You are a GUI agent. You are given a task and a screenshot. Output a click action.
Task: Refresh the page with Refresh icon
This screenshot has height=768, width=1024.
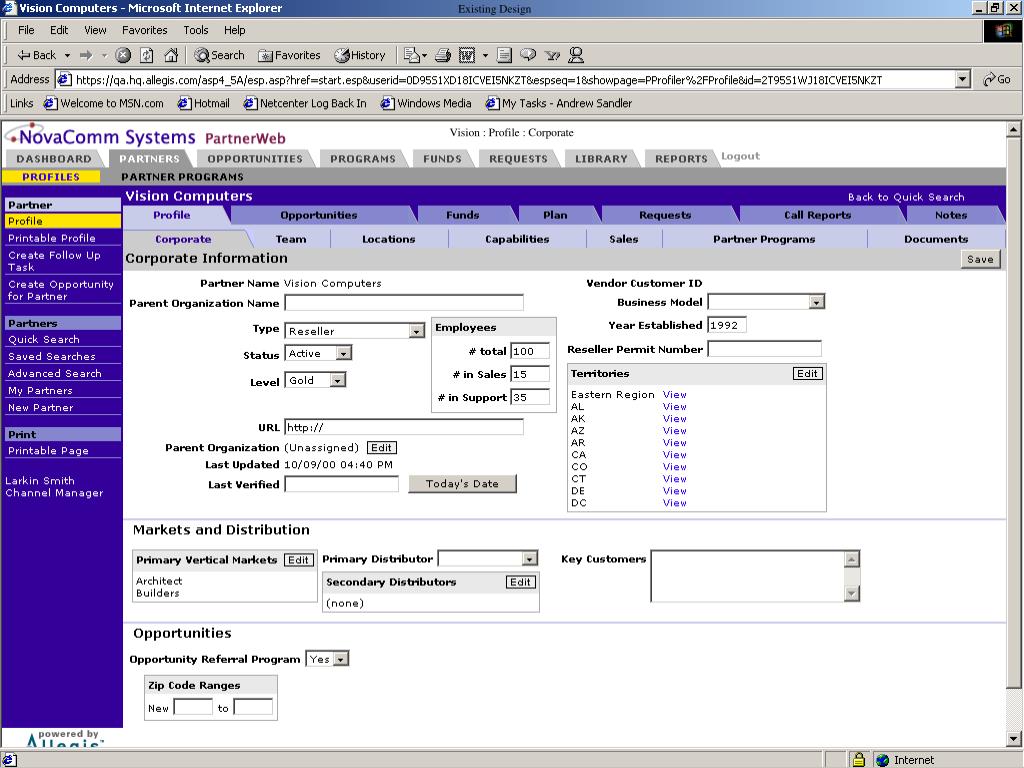(147, 56)
